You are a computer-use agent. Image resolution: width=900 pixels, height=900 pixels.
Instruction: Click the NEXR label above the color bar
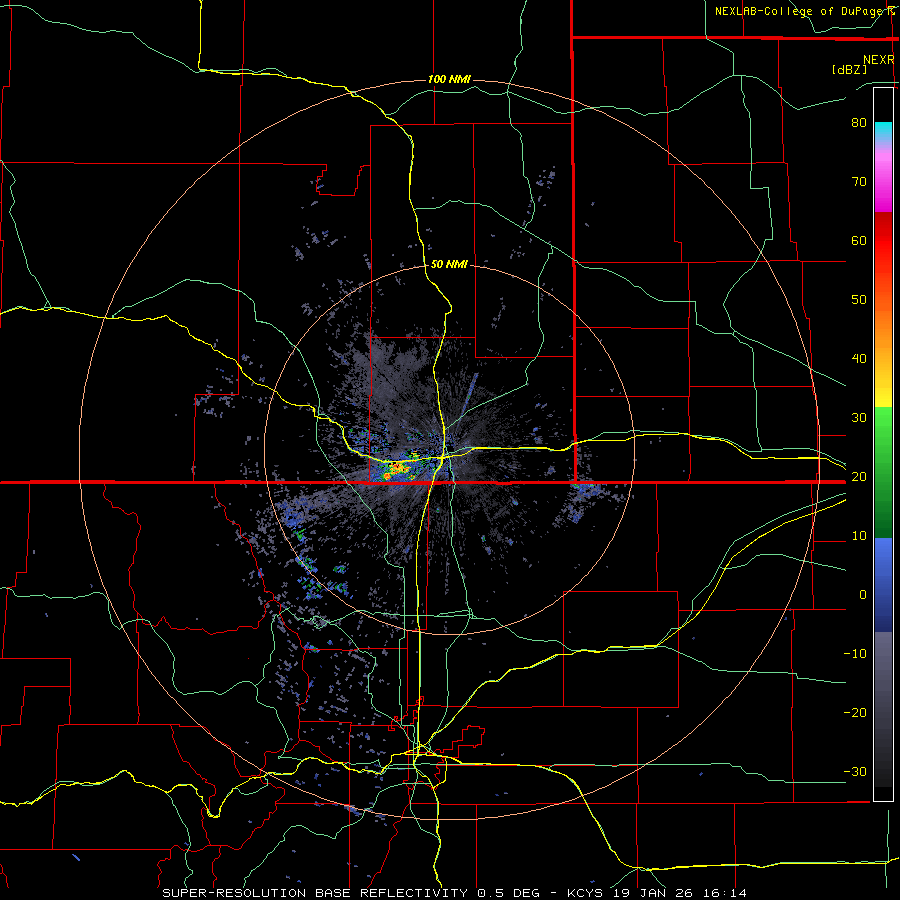(878, 60)
